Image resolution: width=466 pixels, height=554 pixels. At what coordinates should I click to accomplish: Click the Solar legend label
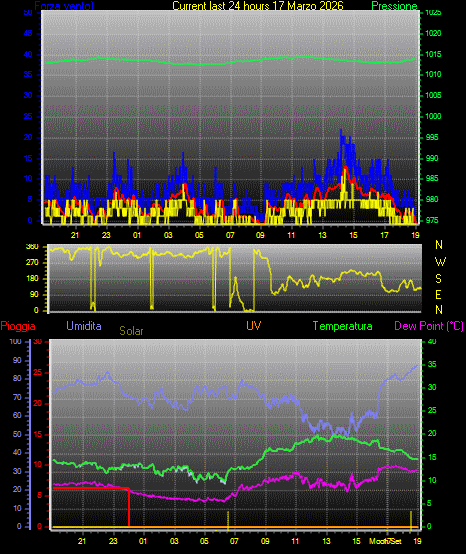click(131, 331)
